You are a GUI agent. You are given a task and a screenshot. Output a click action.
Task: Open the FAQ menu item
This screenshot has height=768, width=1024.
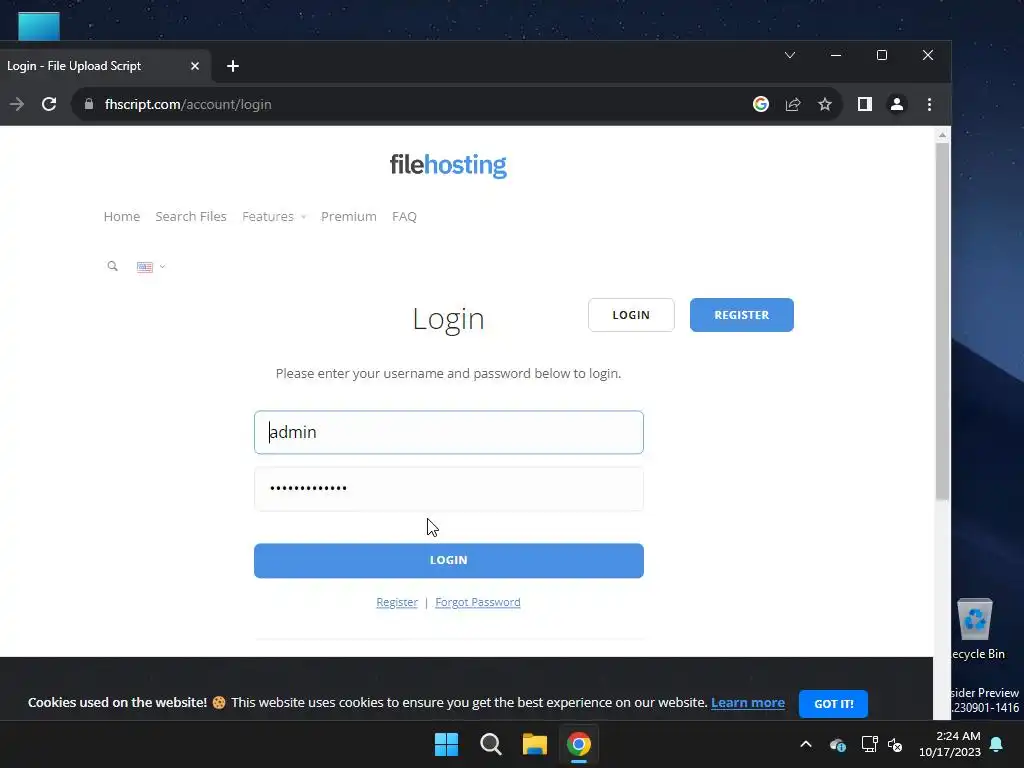pyautogui.click(x=404, y=217)
